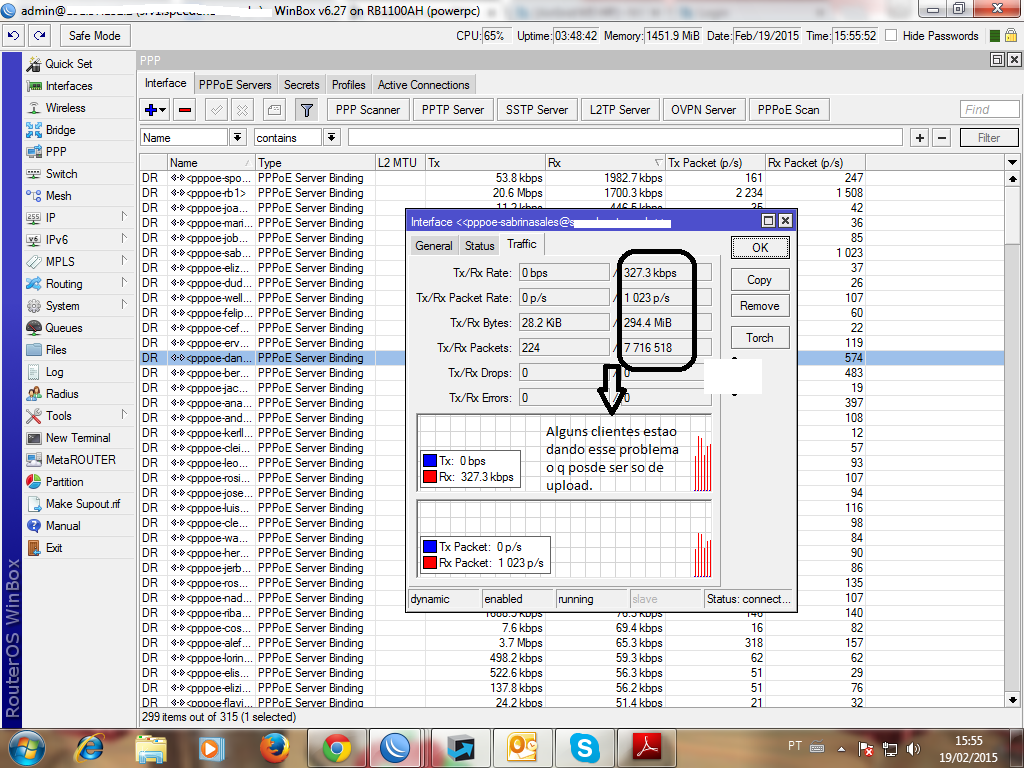Open the contains condition dropdown
1024x768 pixels.
pyautogui.click(x=332, y=137)
